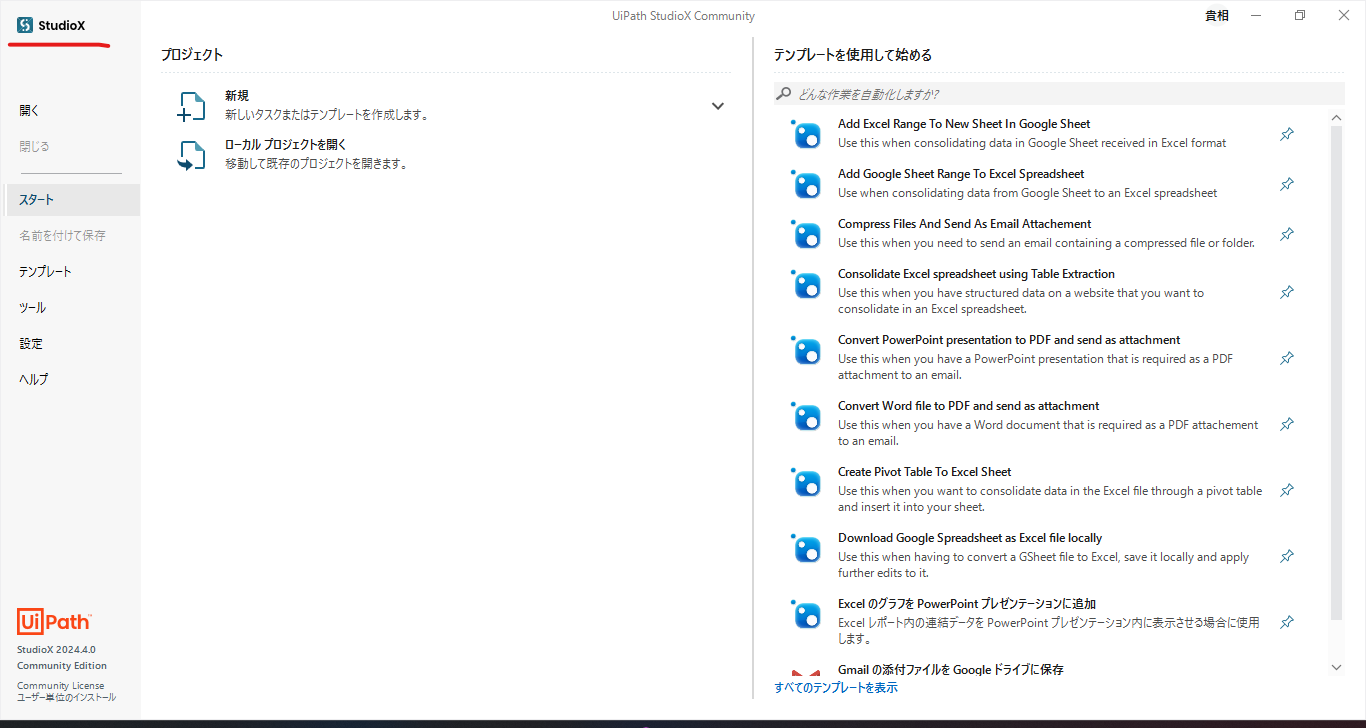Viewport: 1366px width, 728px height.
Task: Open Convert Word file to PDF template
Action: [x=969, y=406]
